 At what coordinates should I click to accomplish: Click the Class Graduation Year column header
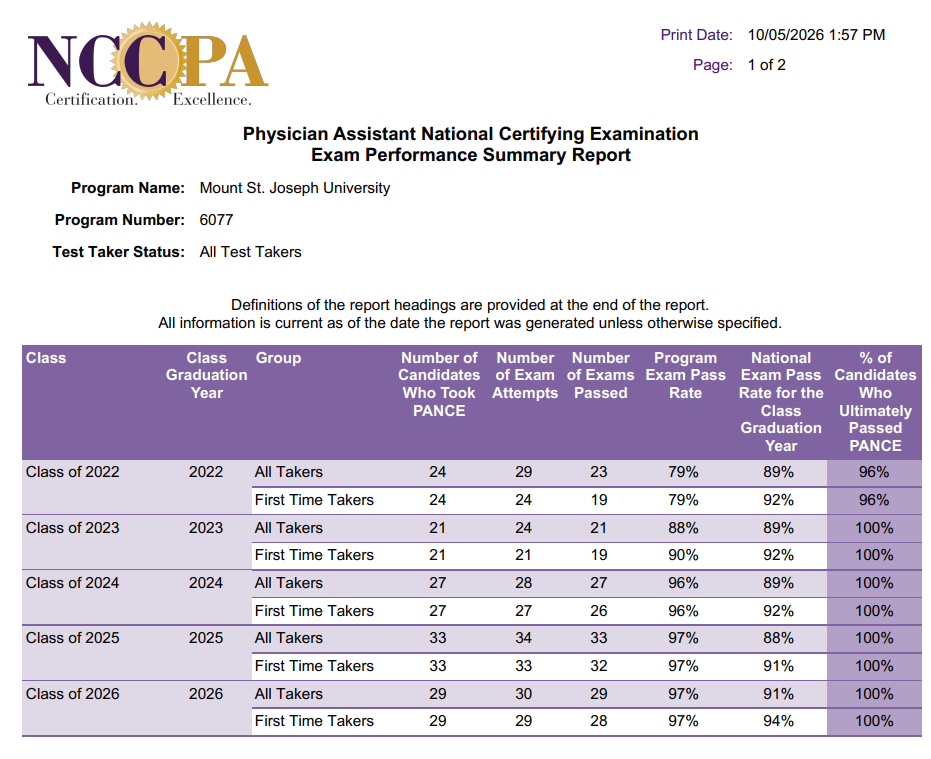[207, 375]
